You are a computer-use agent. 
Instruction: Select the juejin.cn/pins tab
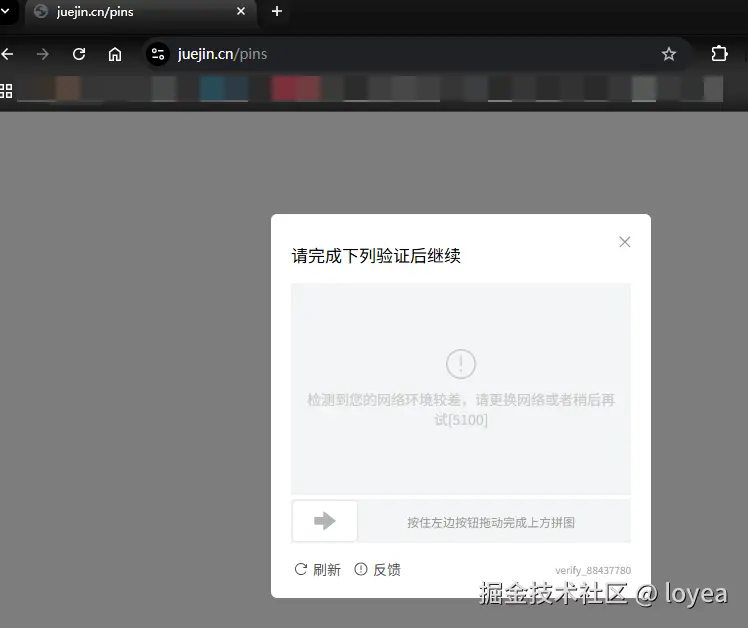[141, 11]
